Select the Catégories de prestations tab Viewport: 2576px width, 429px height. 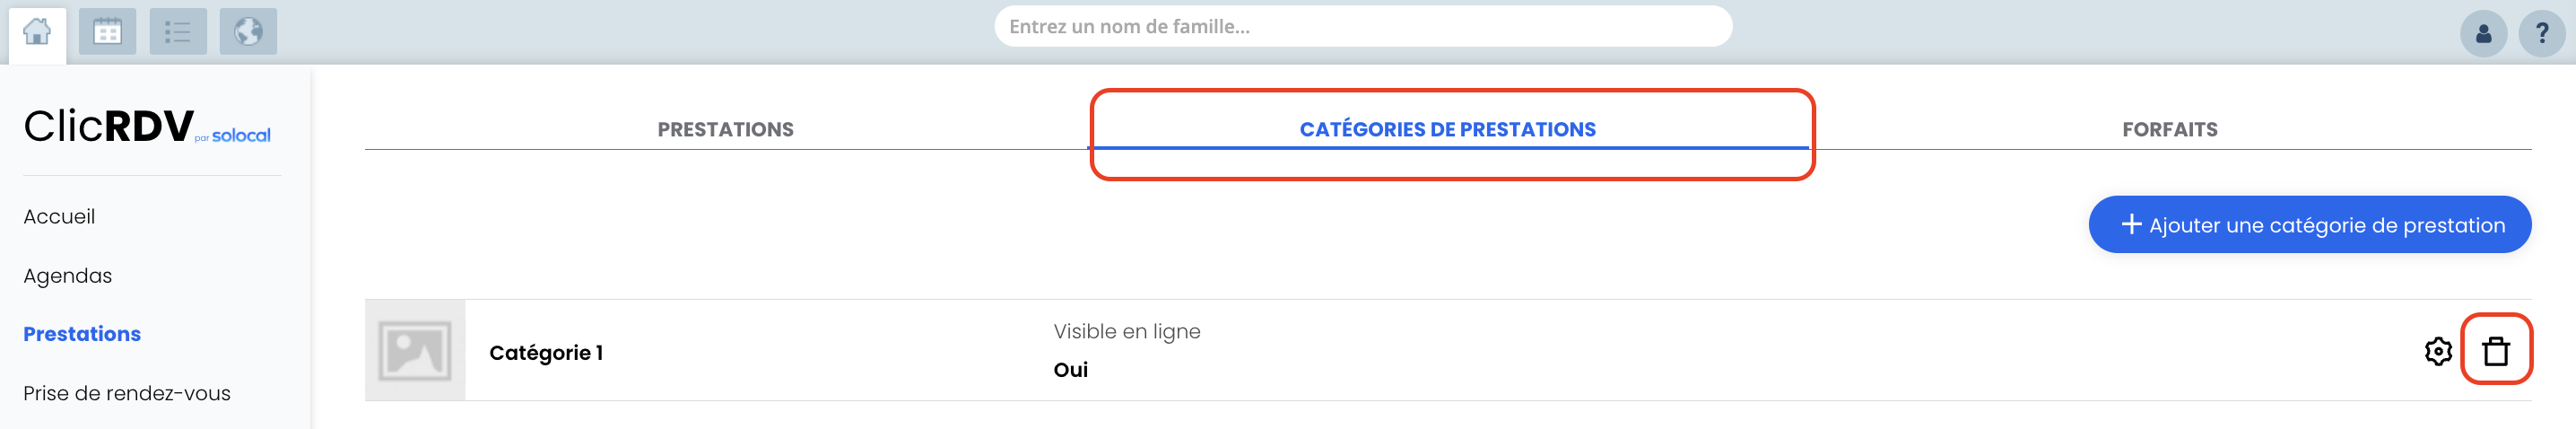1447,129
